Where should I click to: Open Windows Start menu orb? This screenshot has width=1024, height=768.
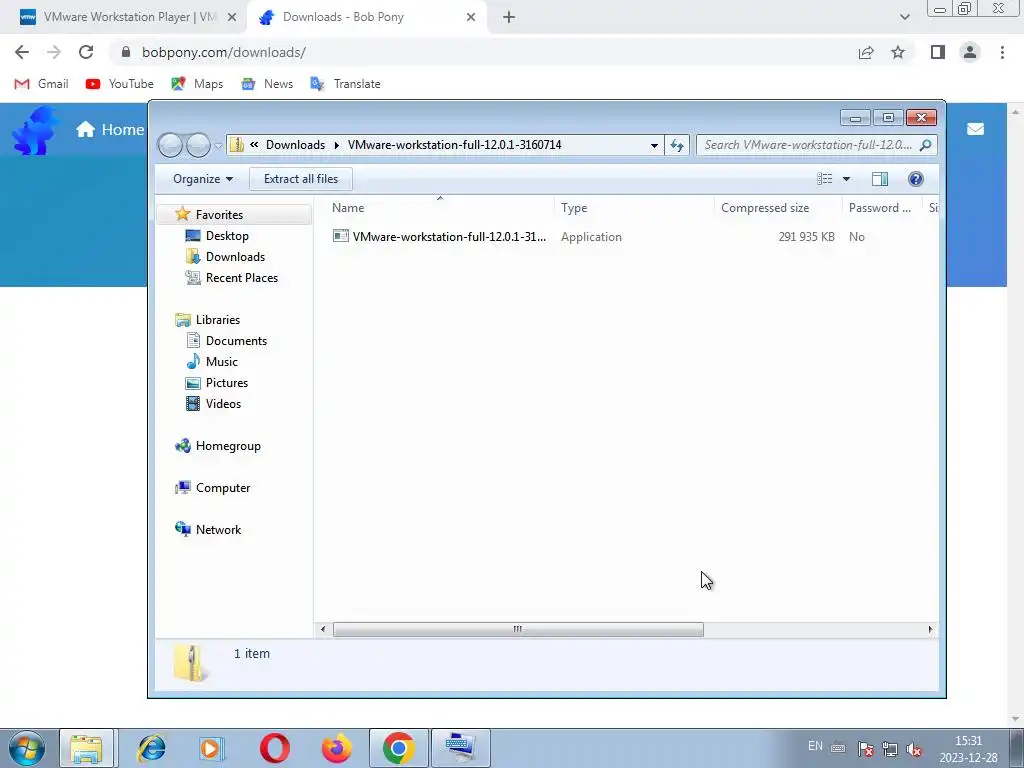click(x=27, y=748)
